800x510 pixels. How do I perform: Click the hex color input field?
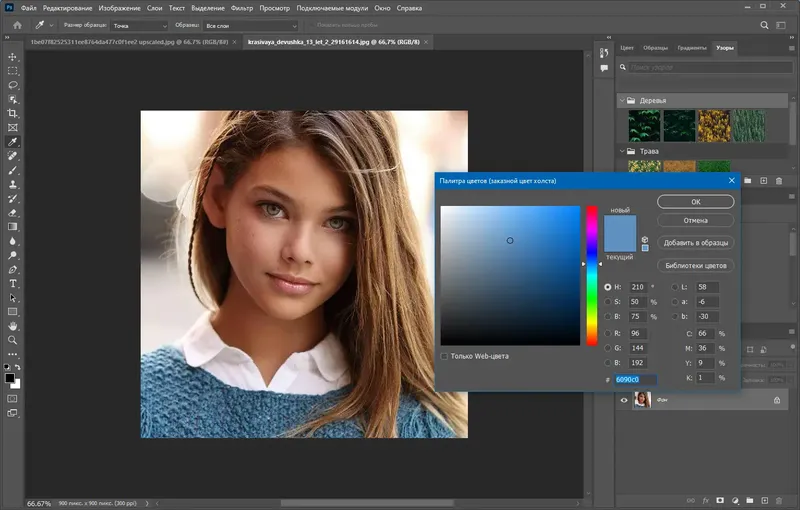(635, 380)
